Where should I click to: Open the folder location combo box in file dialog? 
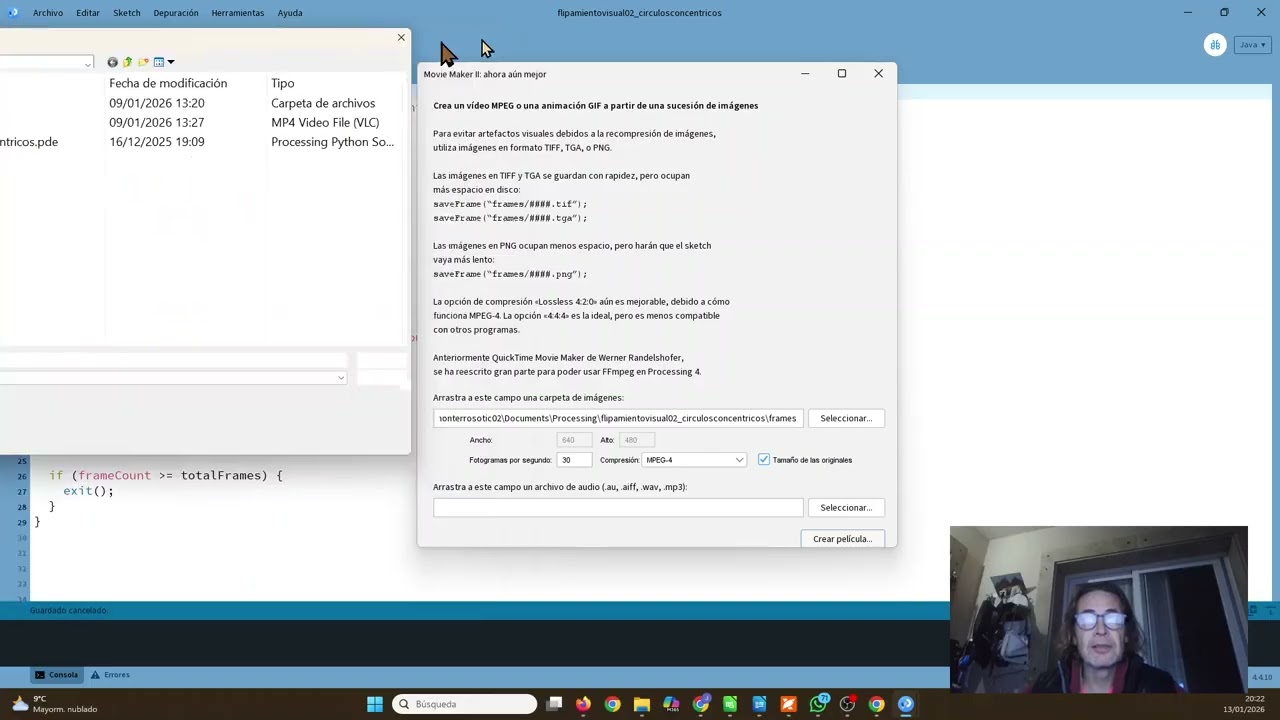click(x=47, y=63)
